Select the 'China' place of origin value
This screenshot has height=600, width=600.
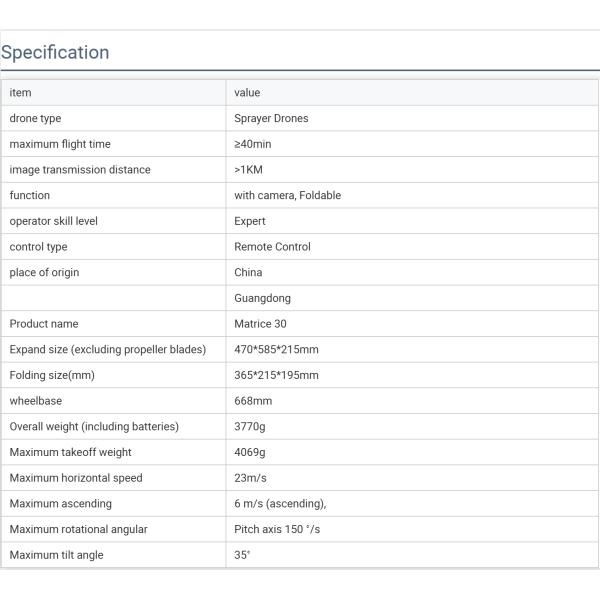click(248, 272)
